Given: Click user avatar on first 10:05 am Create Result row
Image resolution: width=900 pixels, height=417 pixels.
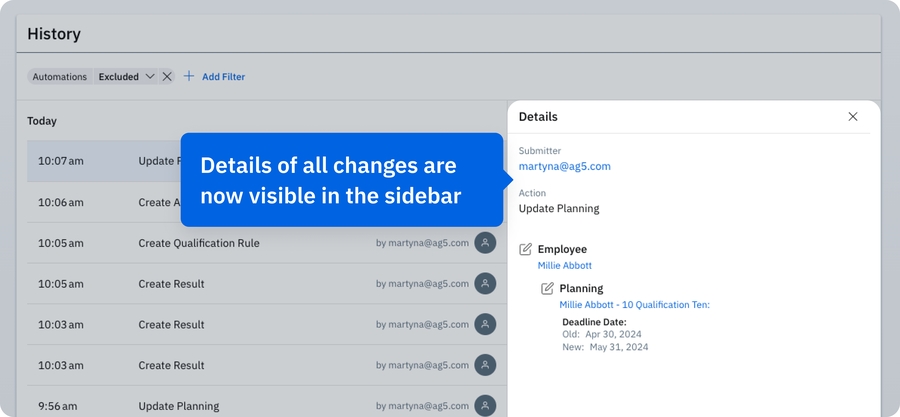Looking at the screenshot, I should point(485,284).
